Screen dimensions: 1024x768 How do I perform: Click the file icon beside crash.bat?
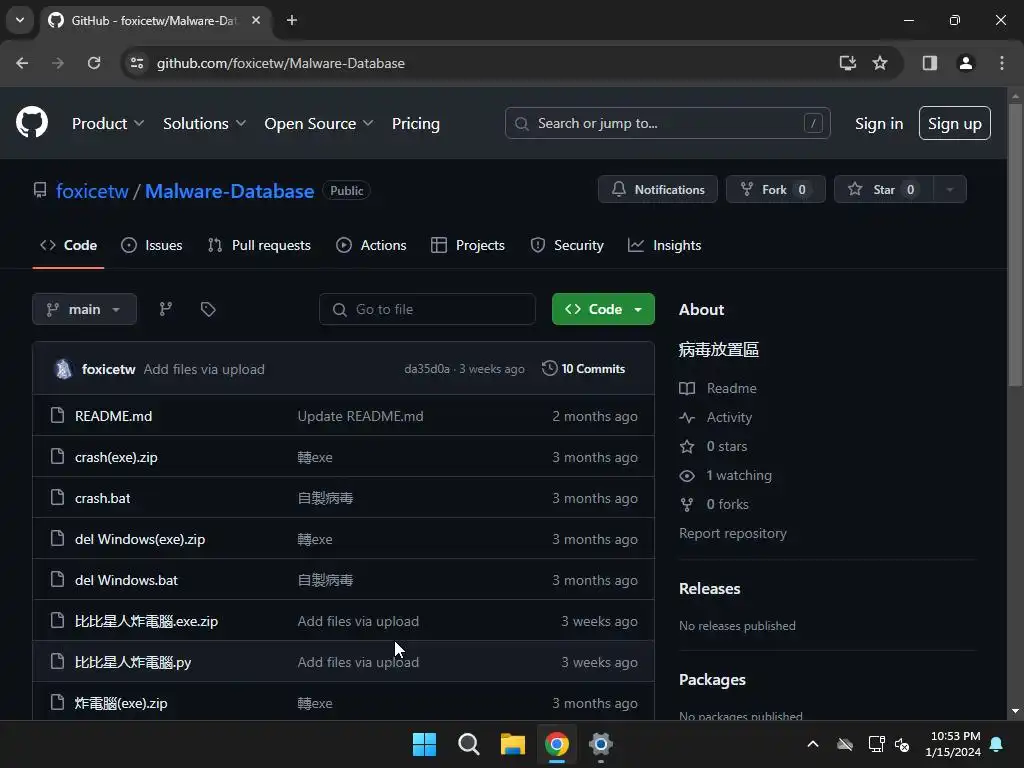[57, 498]
